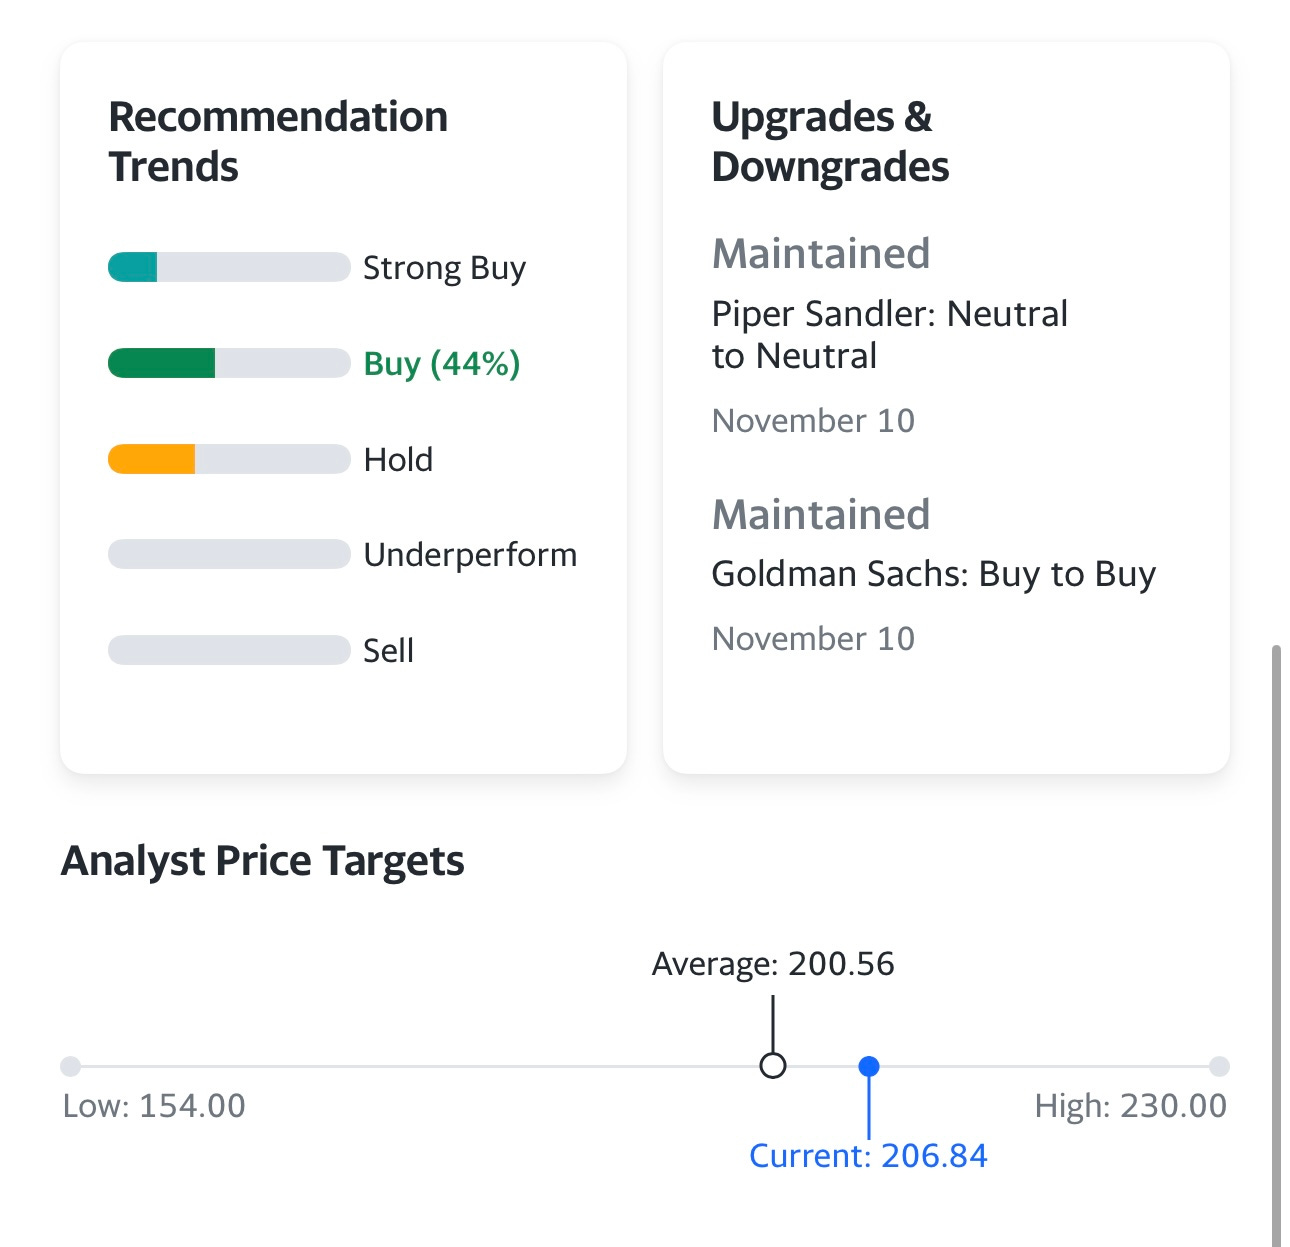Screen dimensions: 1290x1247
Task: Click the Underperform rating bar
Action: (226, 554)
